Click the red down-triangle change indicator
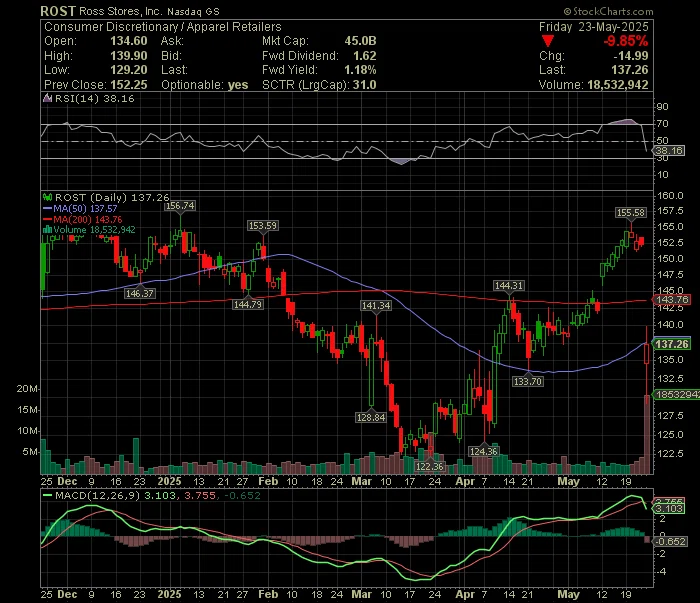This screenshot has width=700, height=603. click(x=548, y=42)
